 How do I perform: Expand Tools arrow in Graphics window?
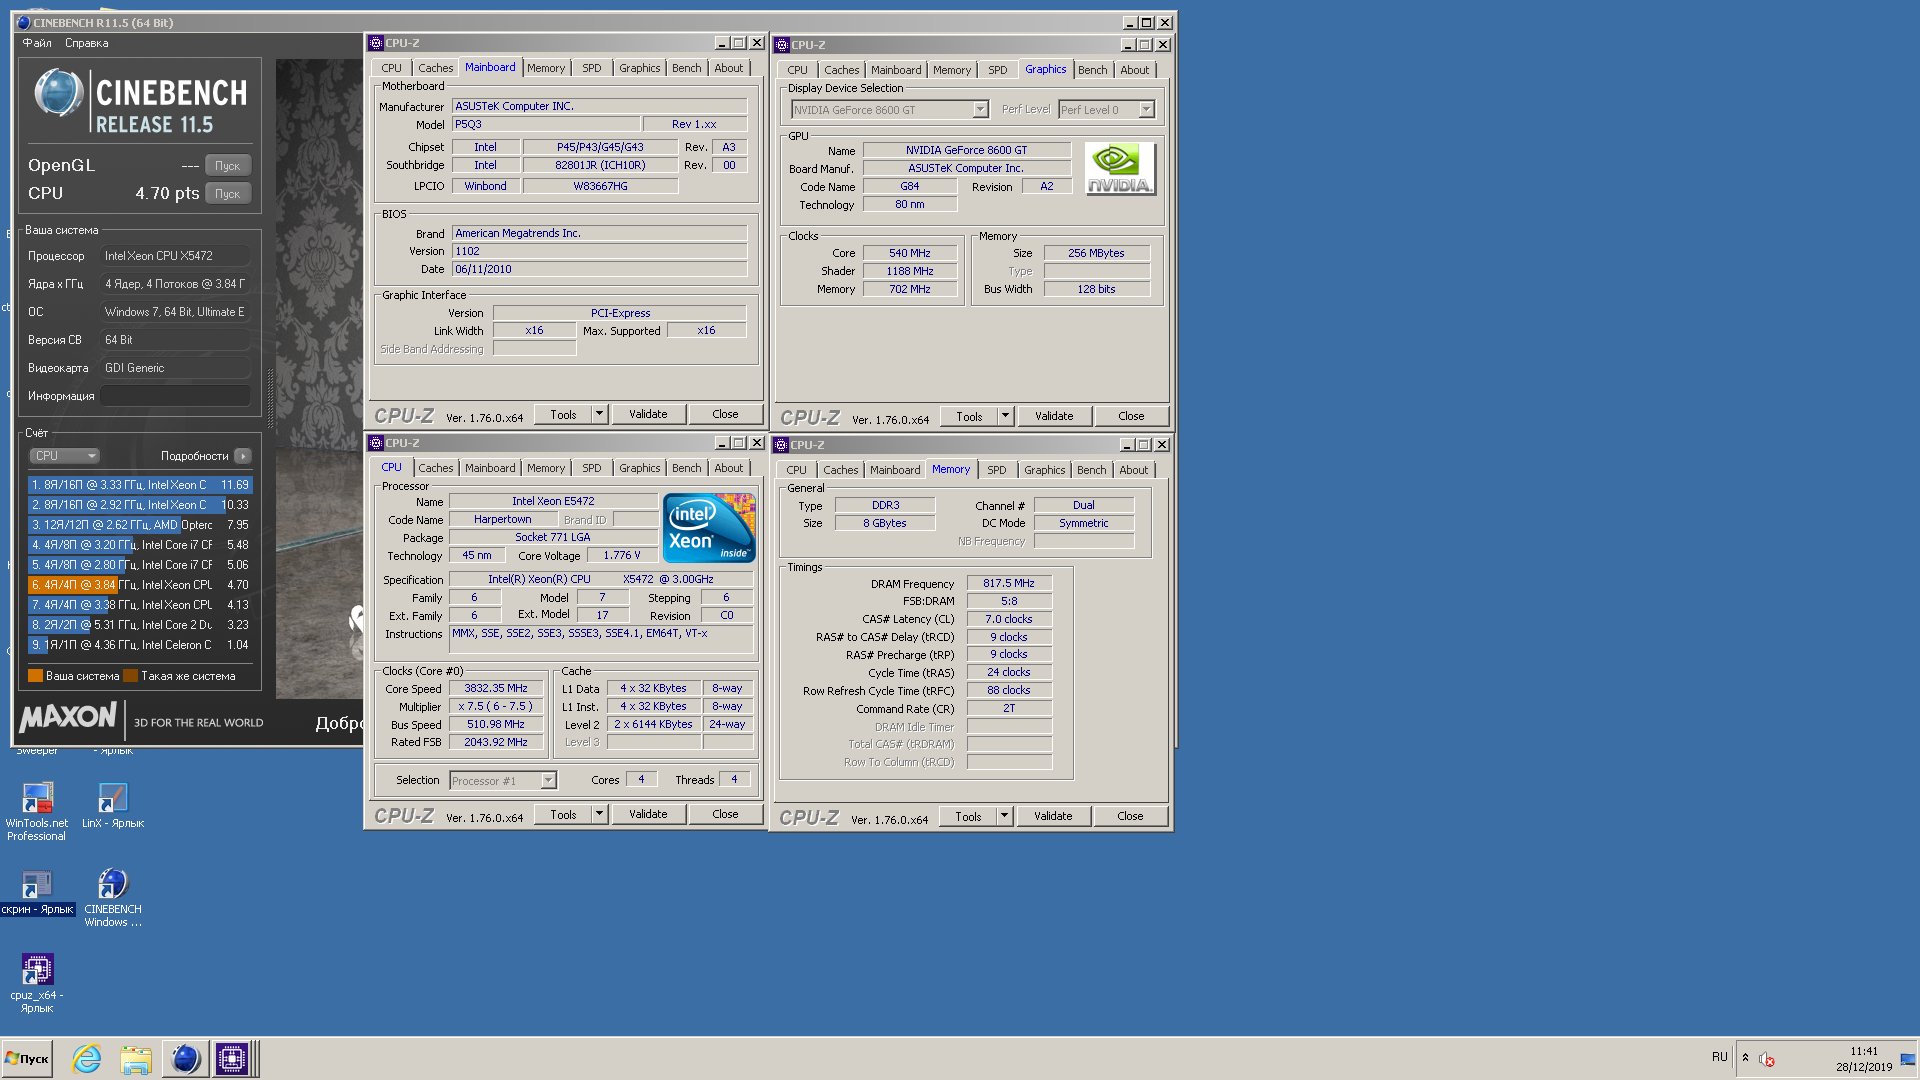point(1005,416)
